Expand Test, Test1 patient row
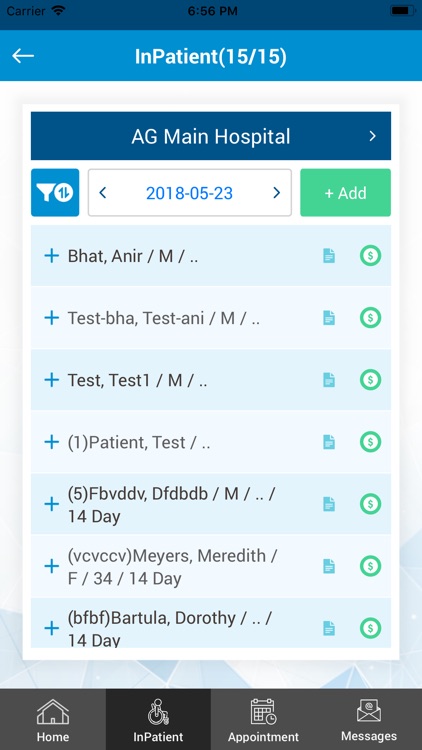This screenshot has width=422, height=750. point(51,380)
